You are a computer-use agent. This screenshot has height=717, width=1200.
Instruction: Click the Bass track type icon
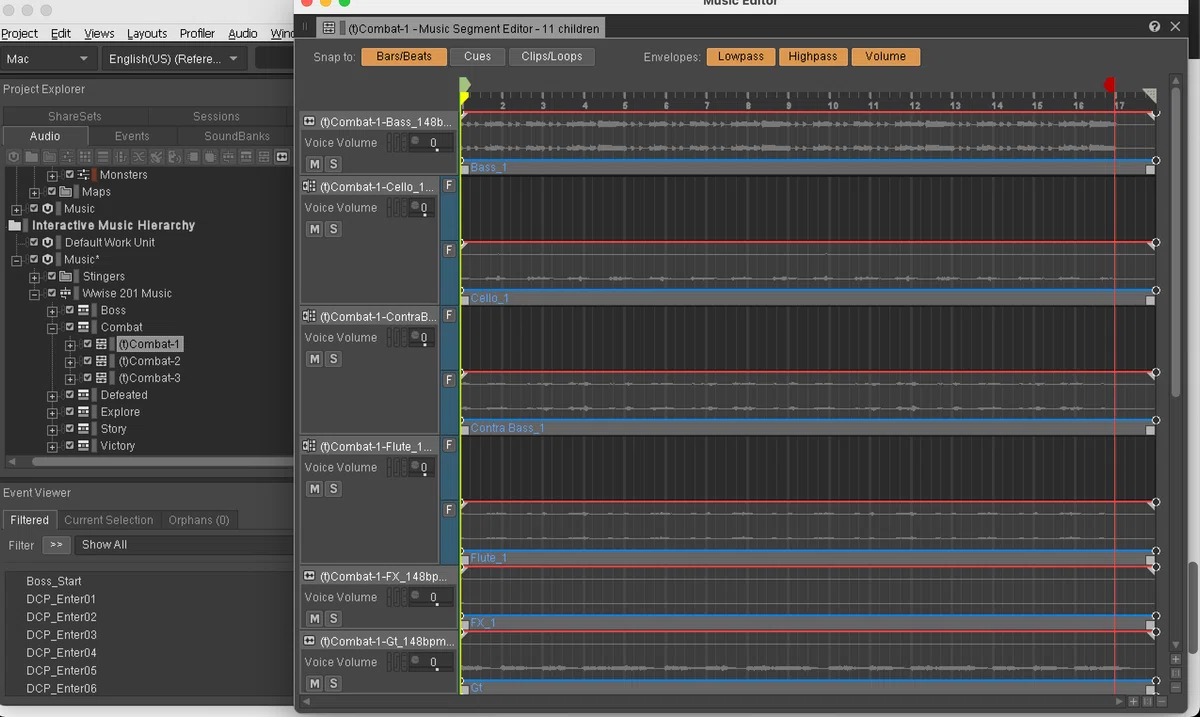pos(309,121)
